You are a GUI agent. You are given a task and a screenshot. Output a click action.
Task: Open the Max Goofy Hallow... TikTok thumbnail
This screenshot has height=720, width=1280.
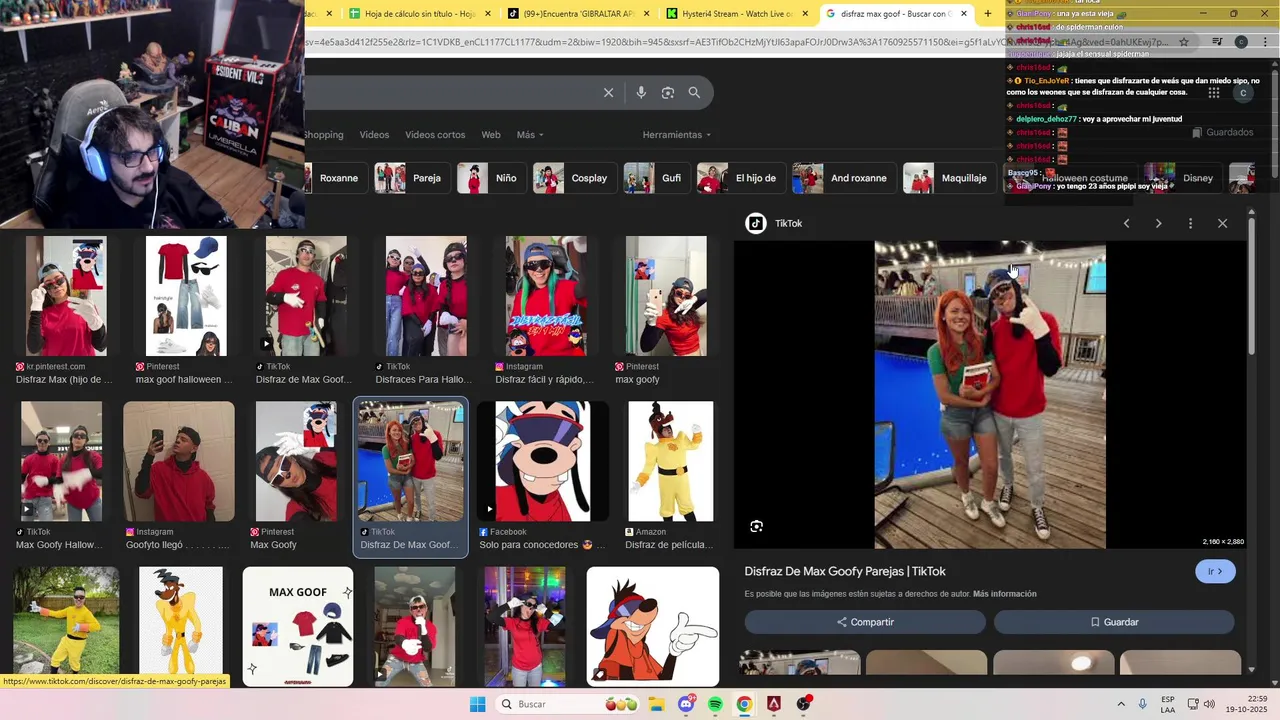point(62,461)
